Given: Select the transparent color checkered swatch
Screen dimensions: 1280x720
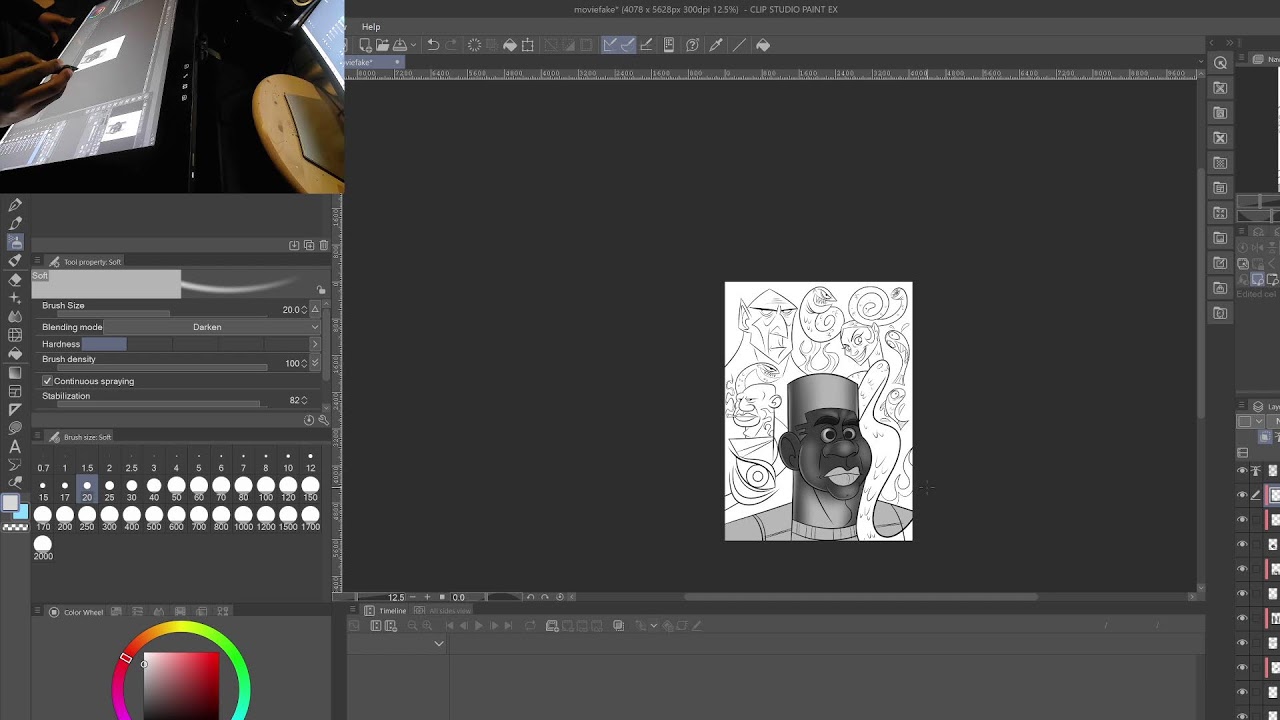Looking at the screenshot, I should [x=15, y=526].
